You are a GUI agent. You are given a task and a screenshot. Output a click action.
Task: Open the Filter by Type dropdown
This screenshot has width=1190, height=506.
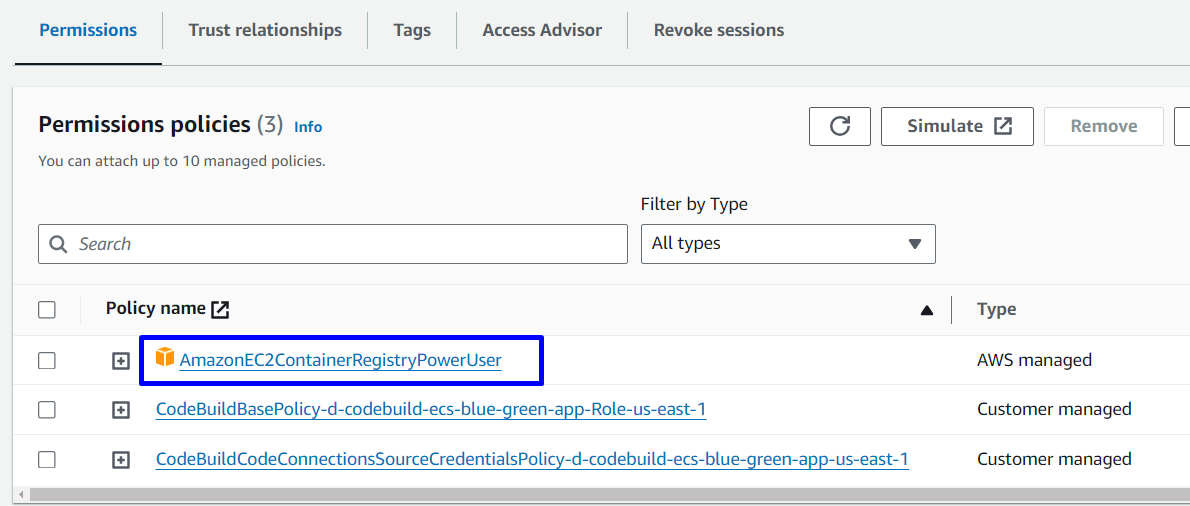(787, 244)
